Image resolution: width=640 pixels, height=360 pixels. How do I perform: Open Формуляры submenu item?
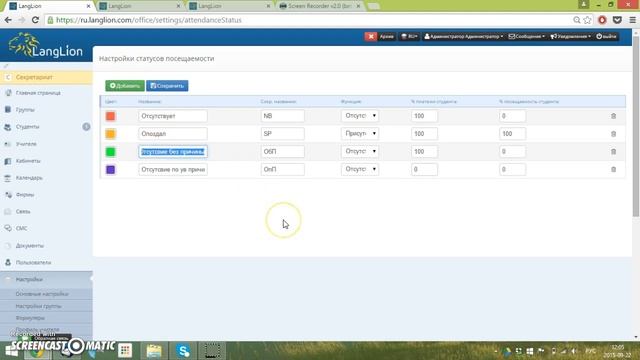click(30, 318)
